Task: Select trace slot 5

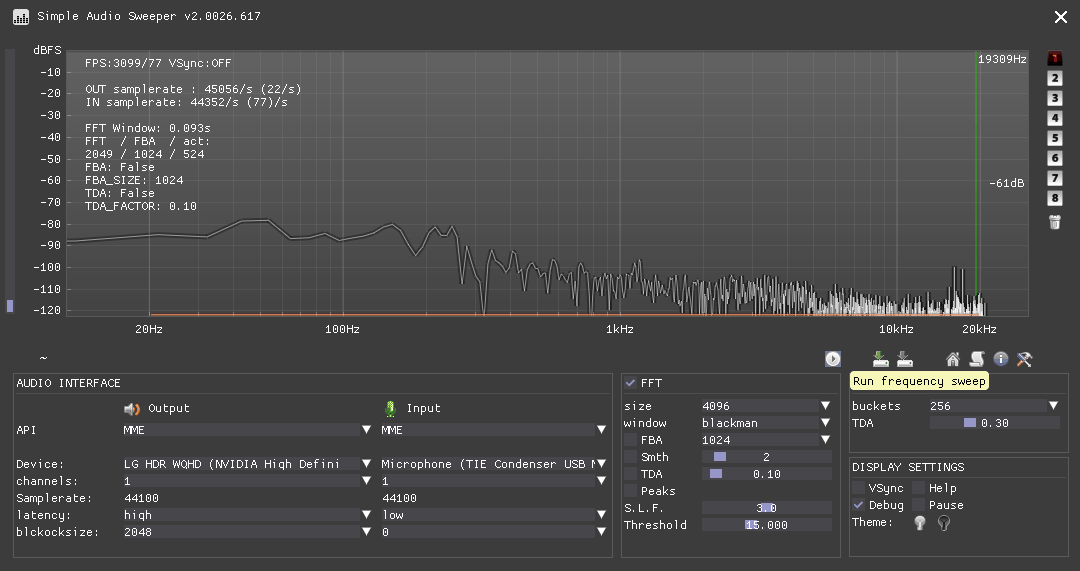Action: 1054,139
